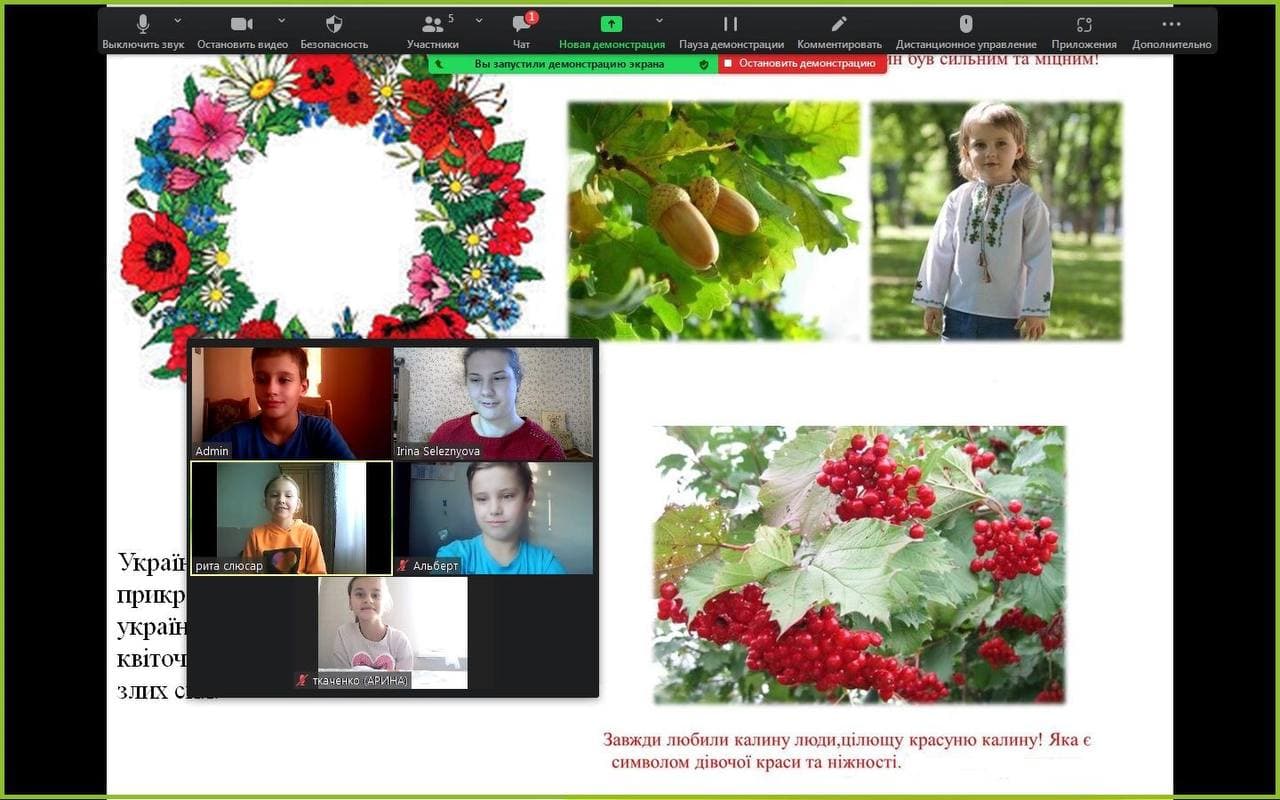This screenshot has height=800, width=1280.
Task: Open the Безопасность shield icon
Action: tap(334, 25)
